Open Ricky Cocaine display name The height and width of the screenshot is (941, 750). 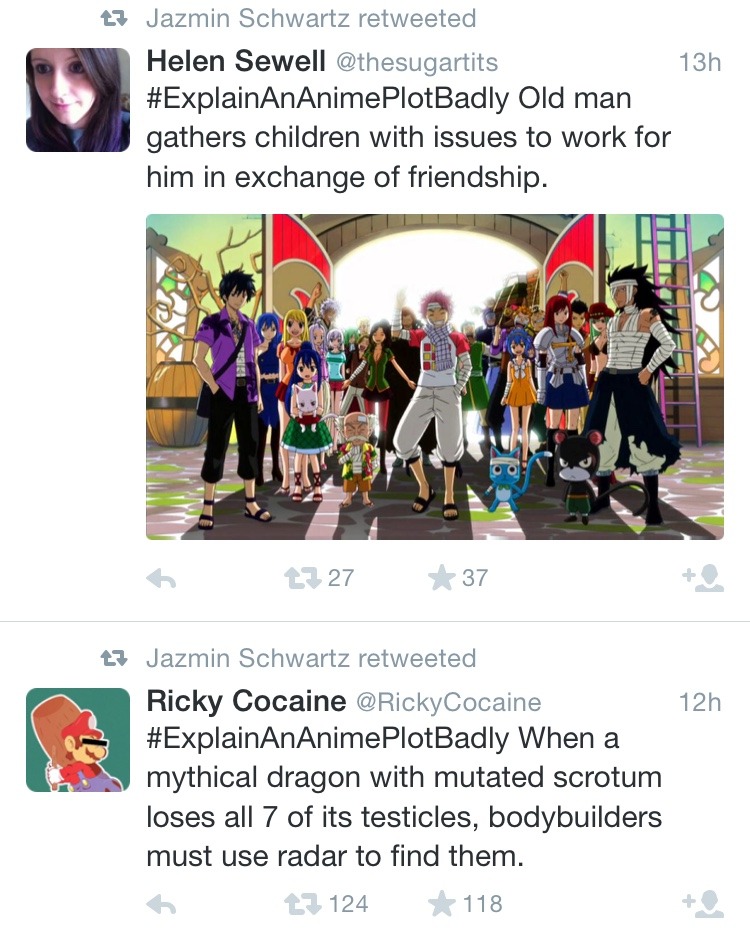coord(246,701)
